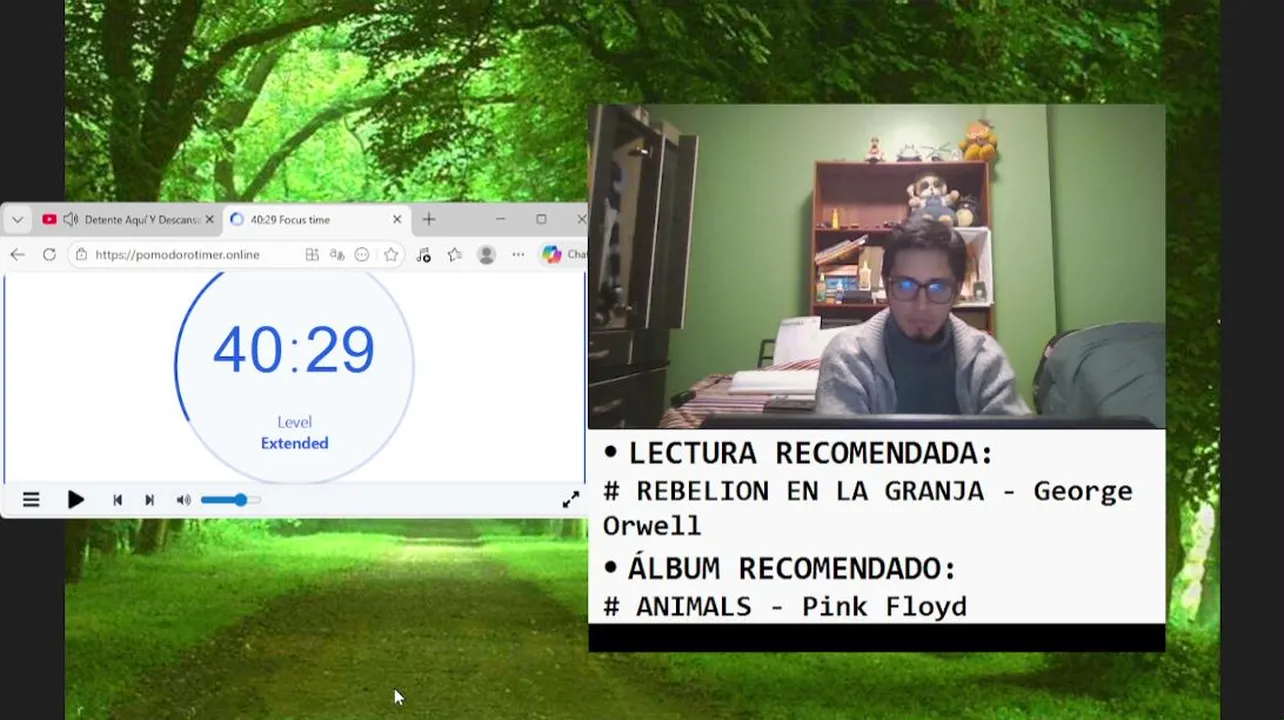Reload the pomodoro timer page
This screenshot has width=1284, height=720.
(49, 255)
